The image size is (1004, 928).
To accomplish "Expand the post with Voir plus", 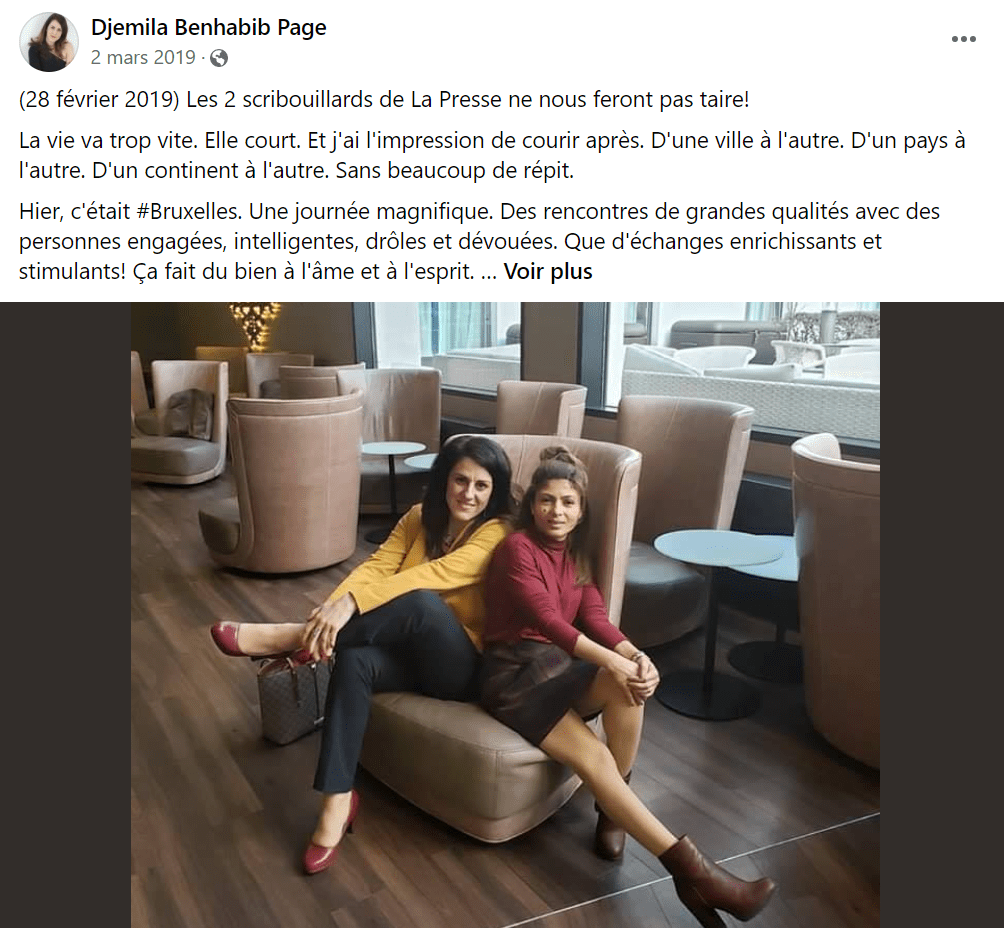I will [548, 272].
